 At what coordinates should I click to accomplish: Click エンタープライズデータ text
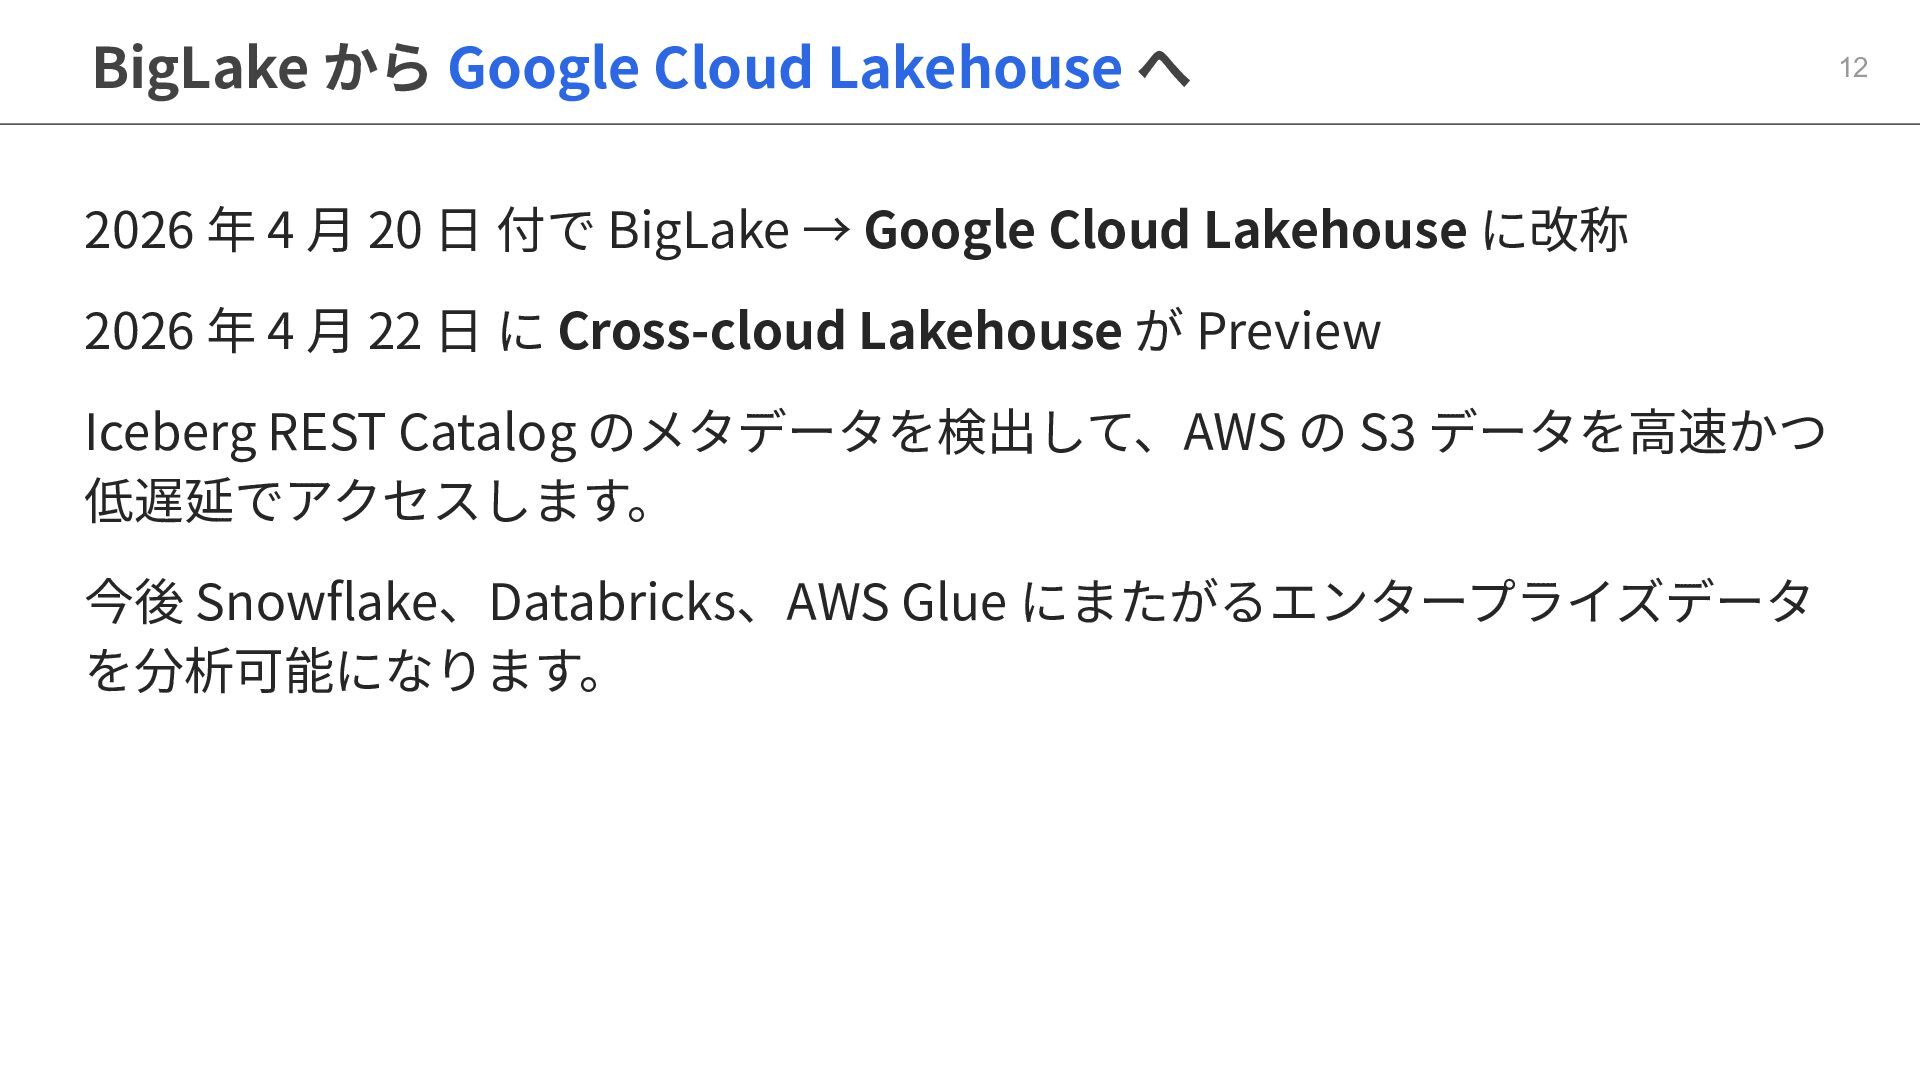(x=1540, y=601)
